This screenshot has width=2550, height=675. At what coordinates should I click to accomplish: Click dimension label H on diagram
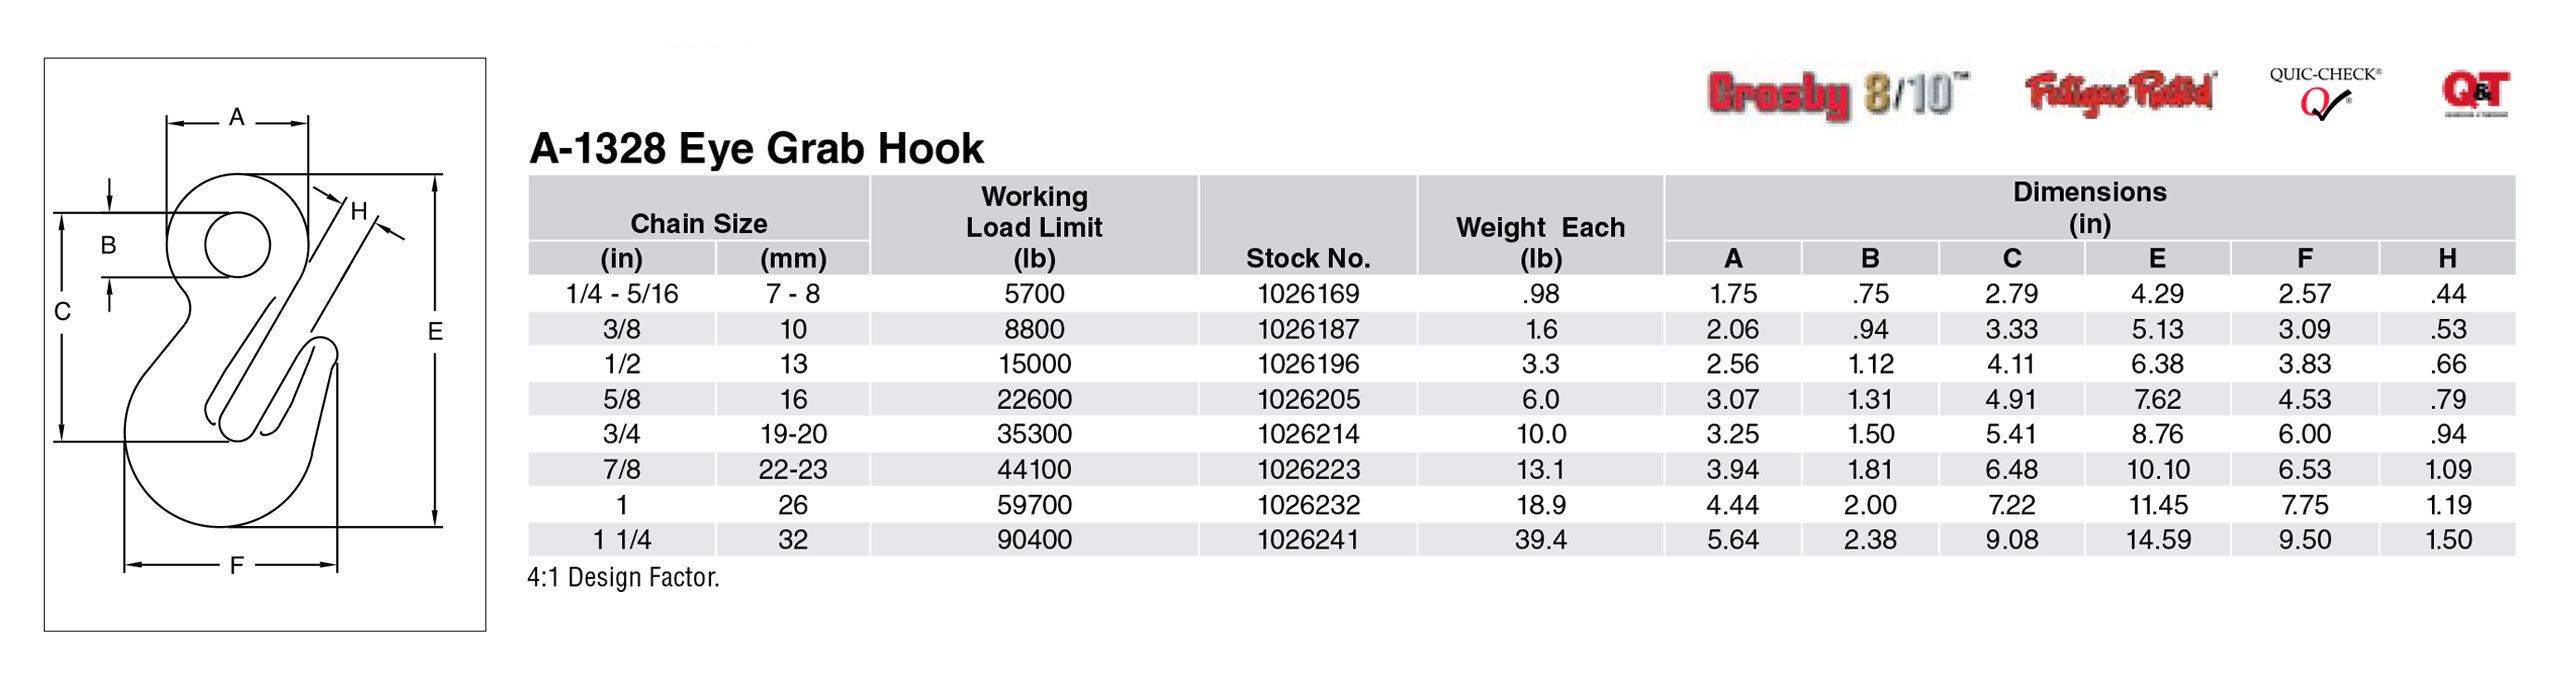click(359, 211)
